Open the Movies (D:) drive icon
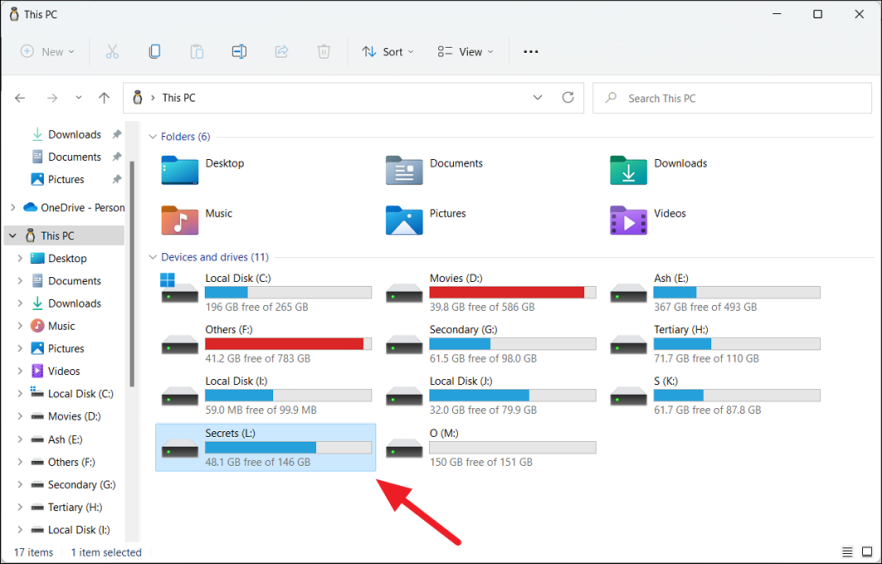 click(x=405, y=293)
